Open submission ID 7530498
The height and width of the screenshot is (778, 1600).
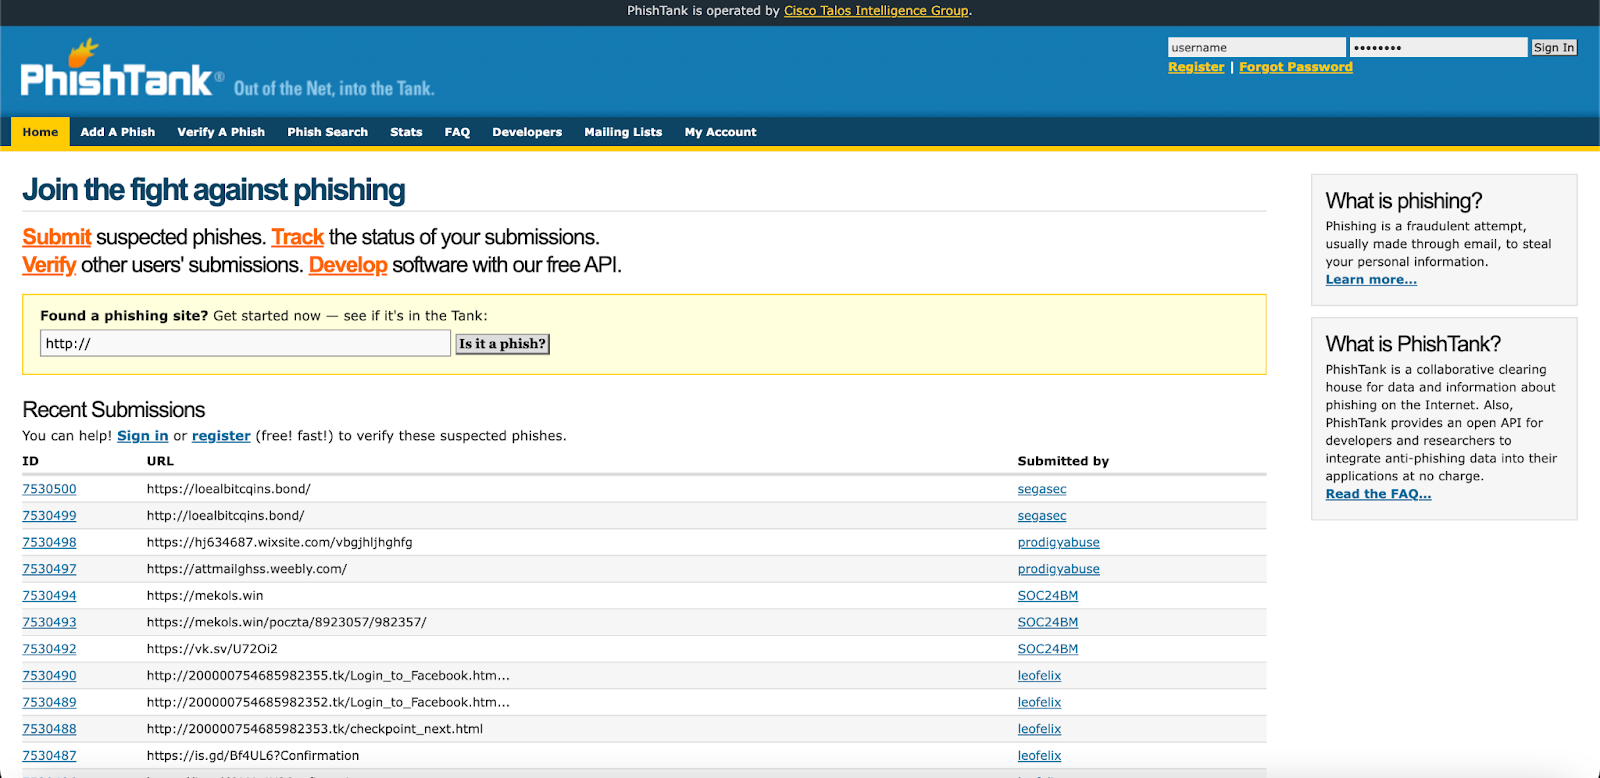pos(49,542)
